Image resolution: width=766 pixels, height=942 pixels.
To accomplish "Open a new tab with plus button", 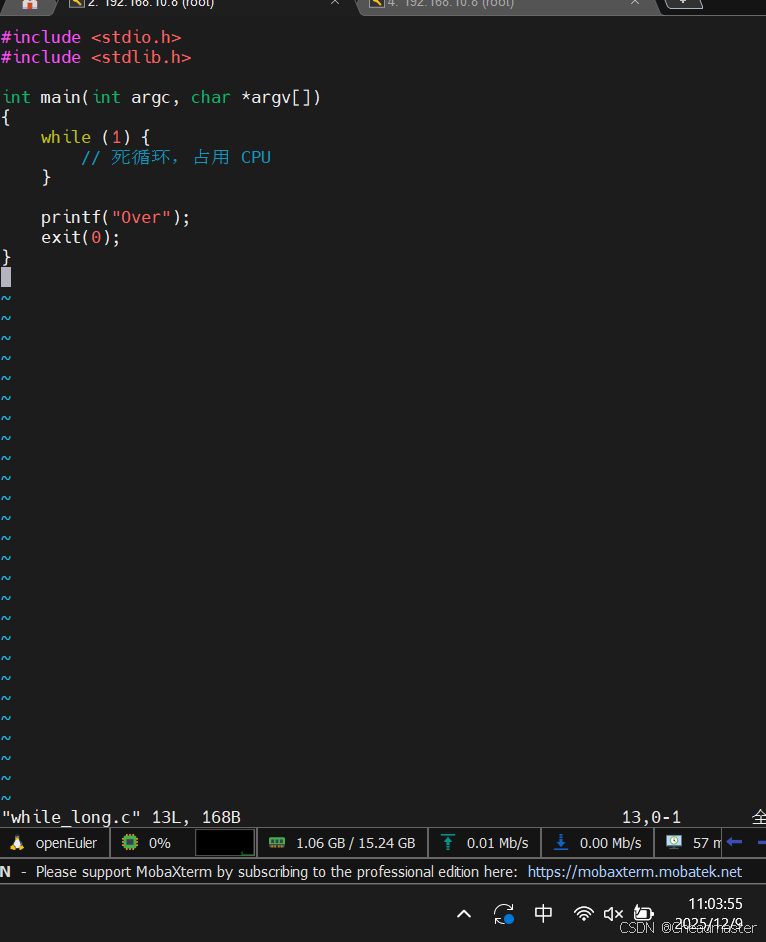I will coord(683,3).
